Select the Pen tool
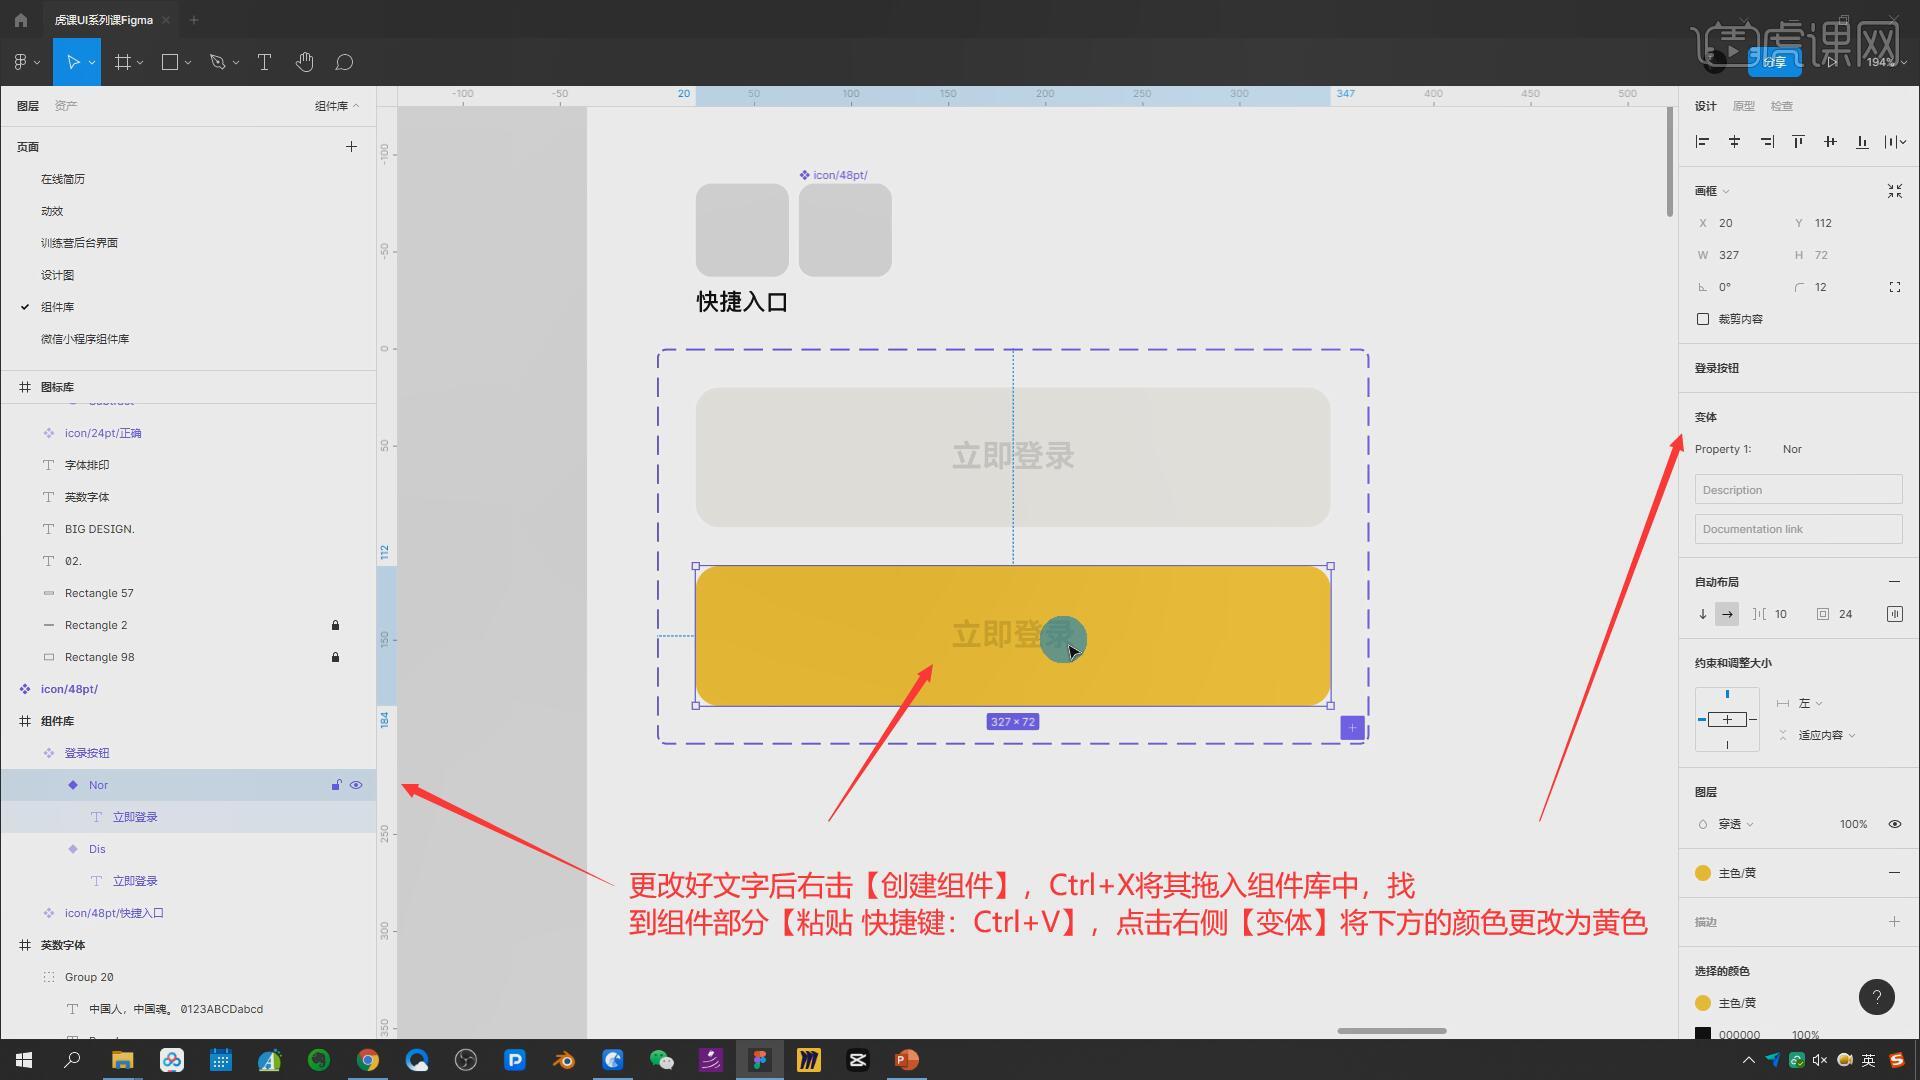Image resolution: width=1920 pixels, height=1080 pixels. pos(217,62)
